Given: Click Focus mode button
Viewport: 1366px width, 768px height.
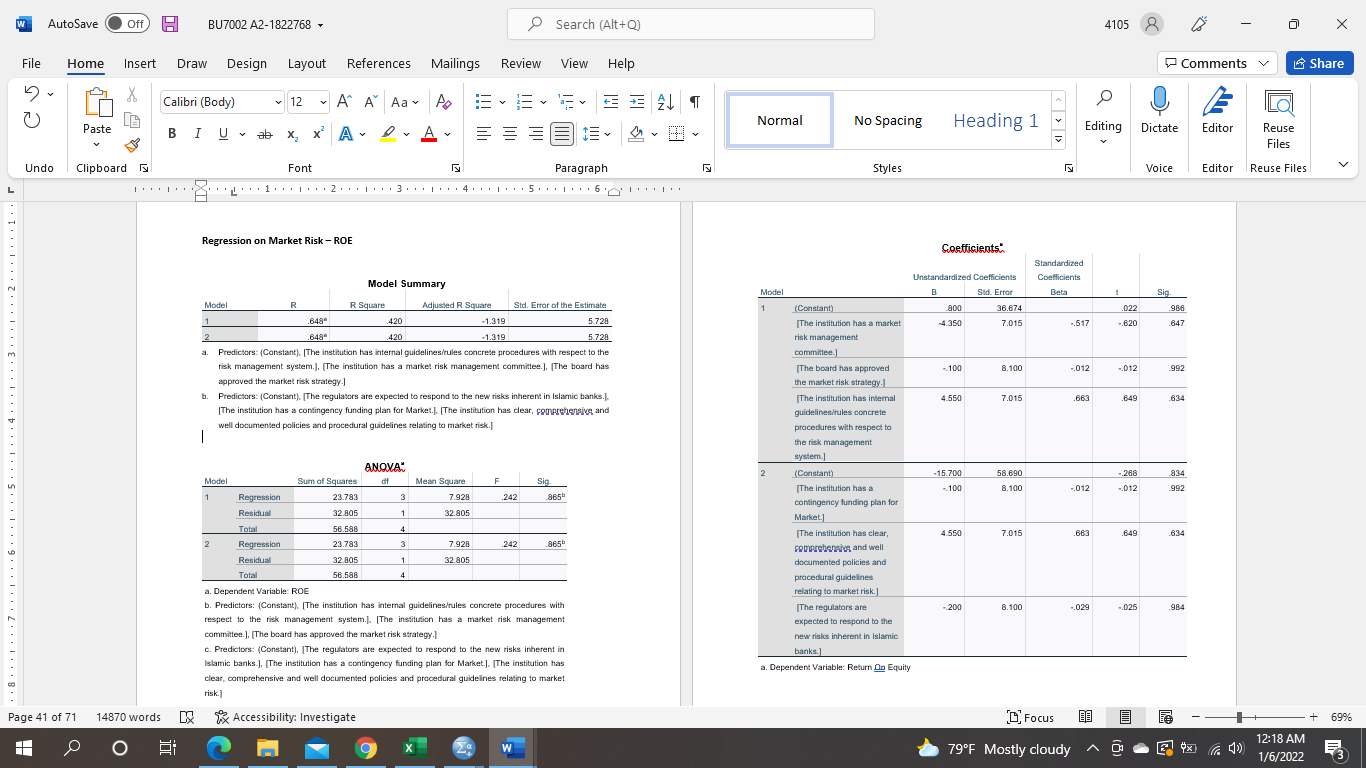Looking at the screenshot, I should [1031, 717].
